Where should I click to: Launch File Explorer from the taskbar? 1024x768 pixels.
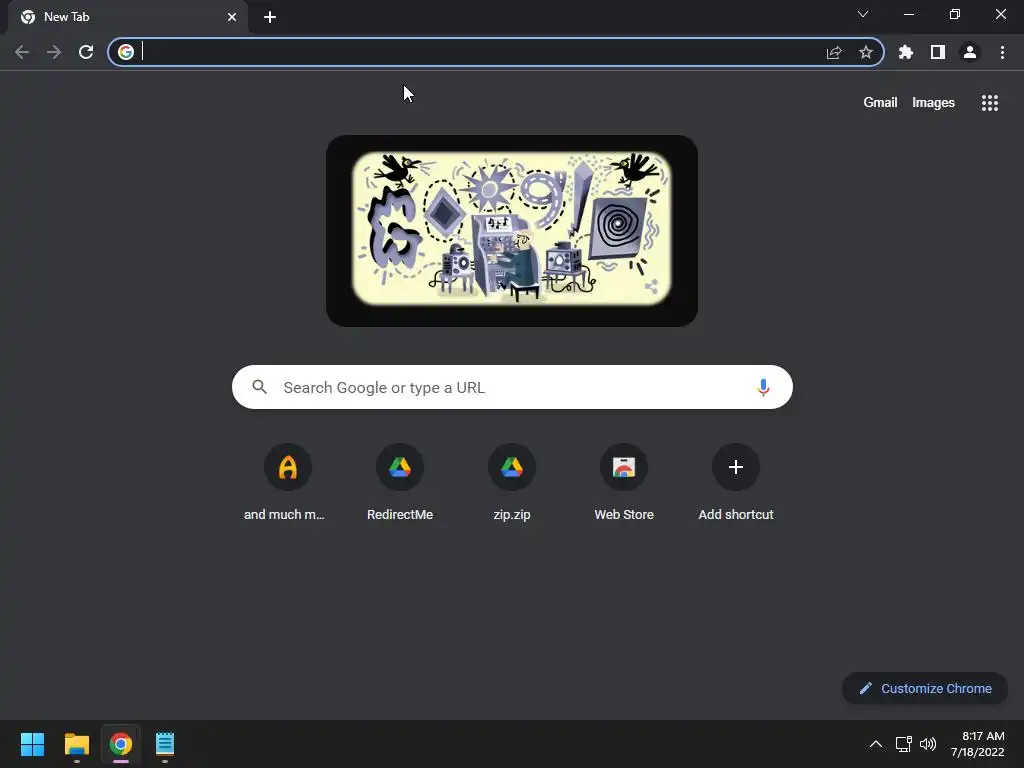[x=76, y=744]
